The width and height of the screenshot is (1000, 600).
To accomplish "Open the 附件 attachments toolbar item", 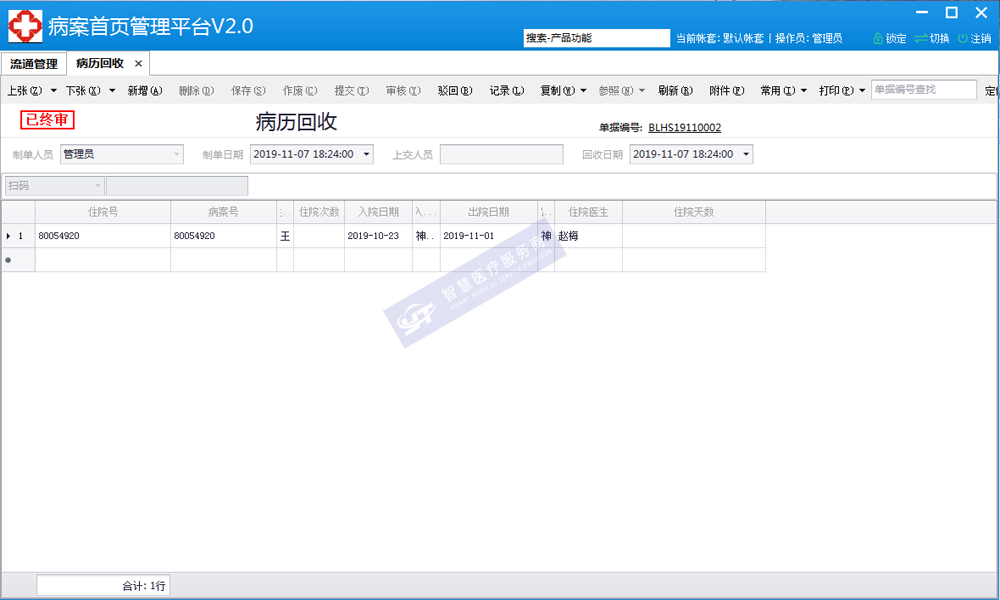I will pyautogui.click(x=726, y=91).
